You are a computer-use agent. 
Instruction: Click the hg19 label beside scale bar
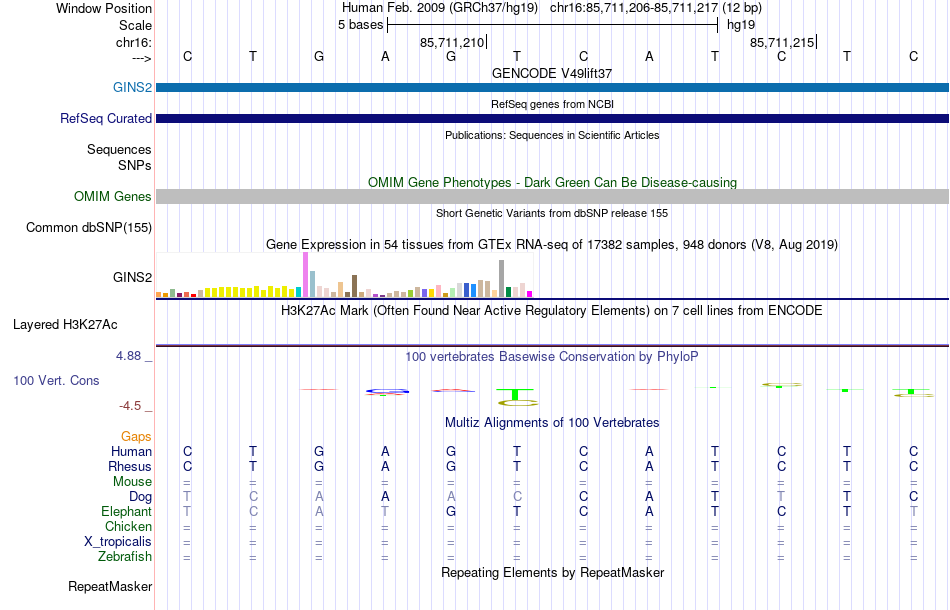(x=741, y=25)
